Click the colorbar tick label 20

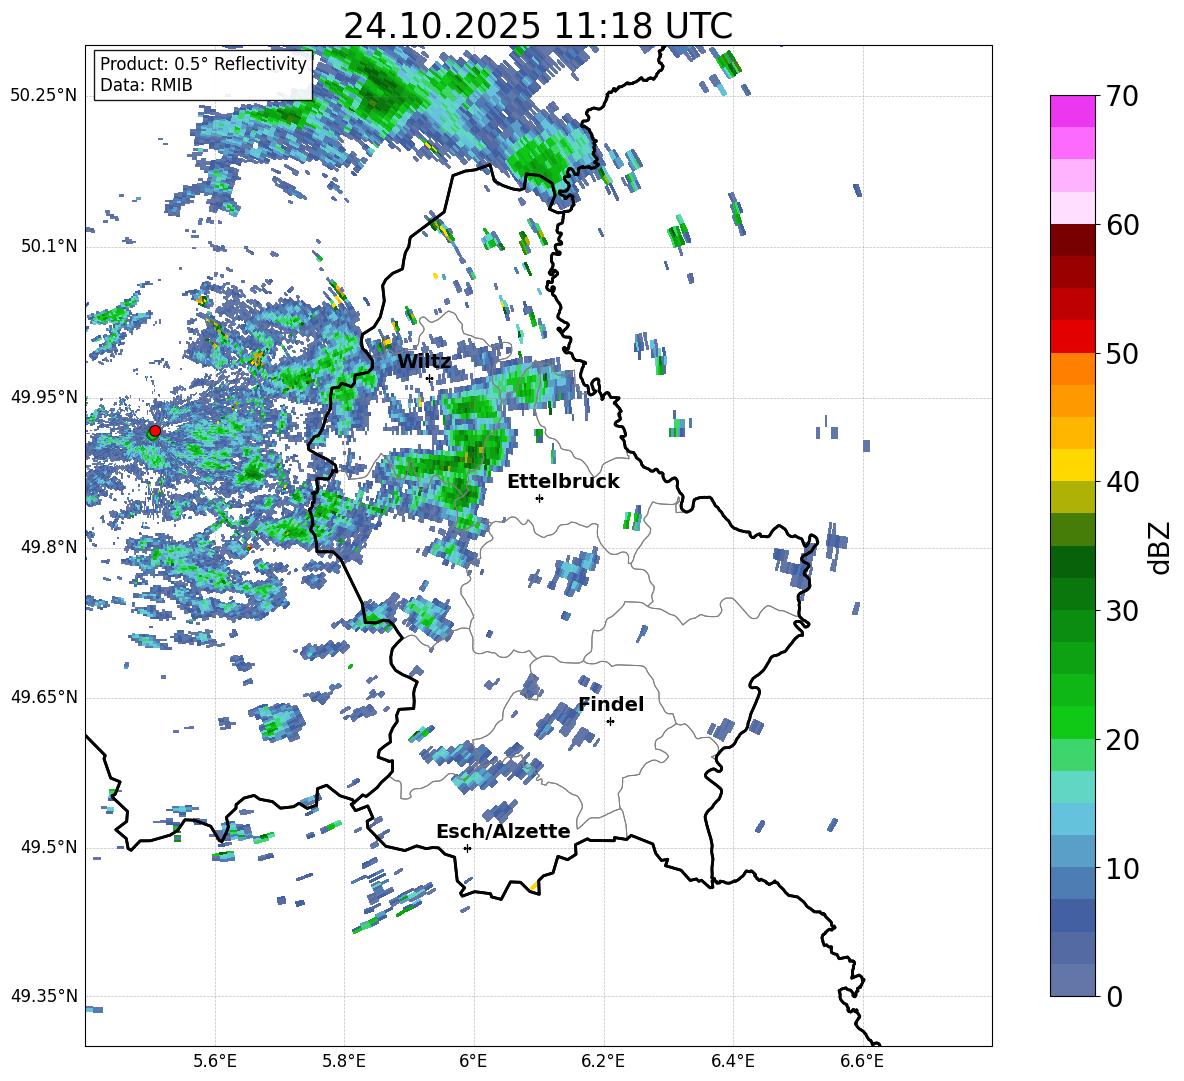[1122, 740]
